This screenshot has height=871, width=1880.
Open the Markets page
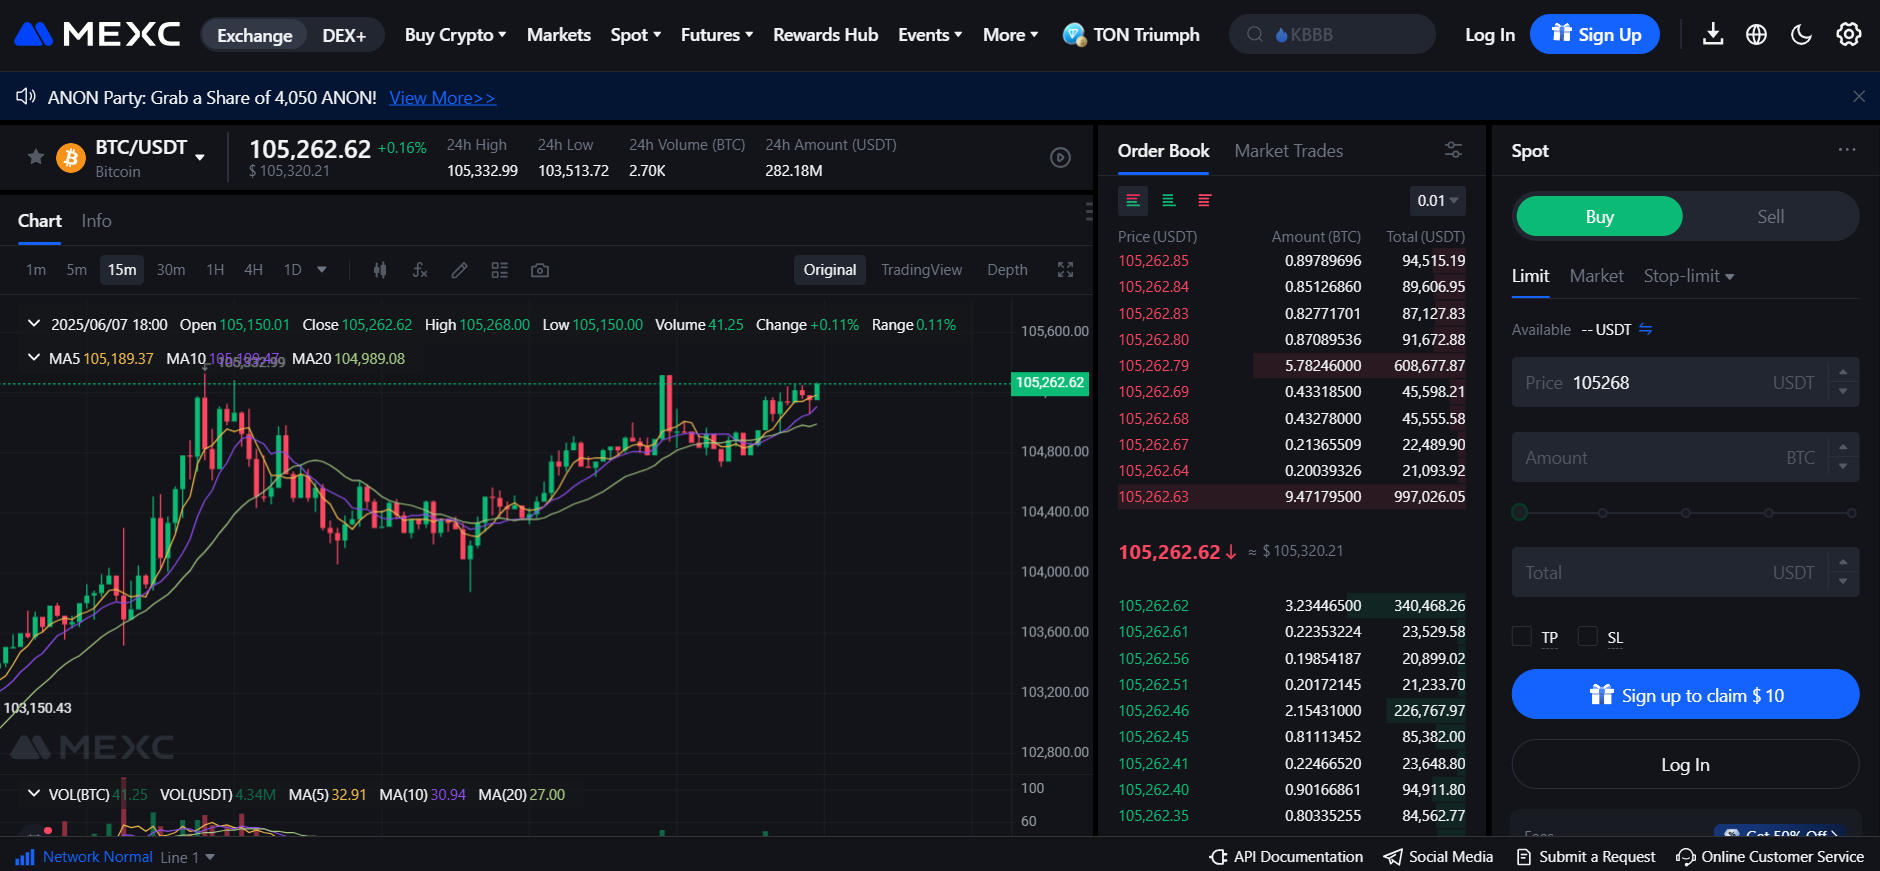[559, 35]
